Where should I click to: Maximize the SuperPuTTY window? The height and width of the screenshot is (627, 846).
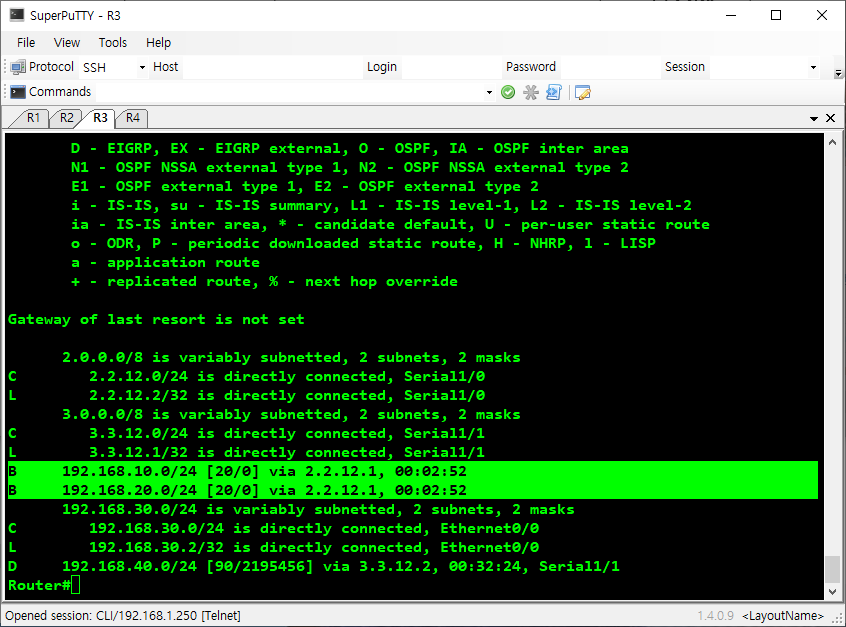[x=776, y=15]
